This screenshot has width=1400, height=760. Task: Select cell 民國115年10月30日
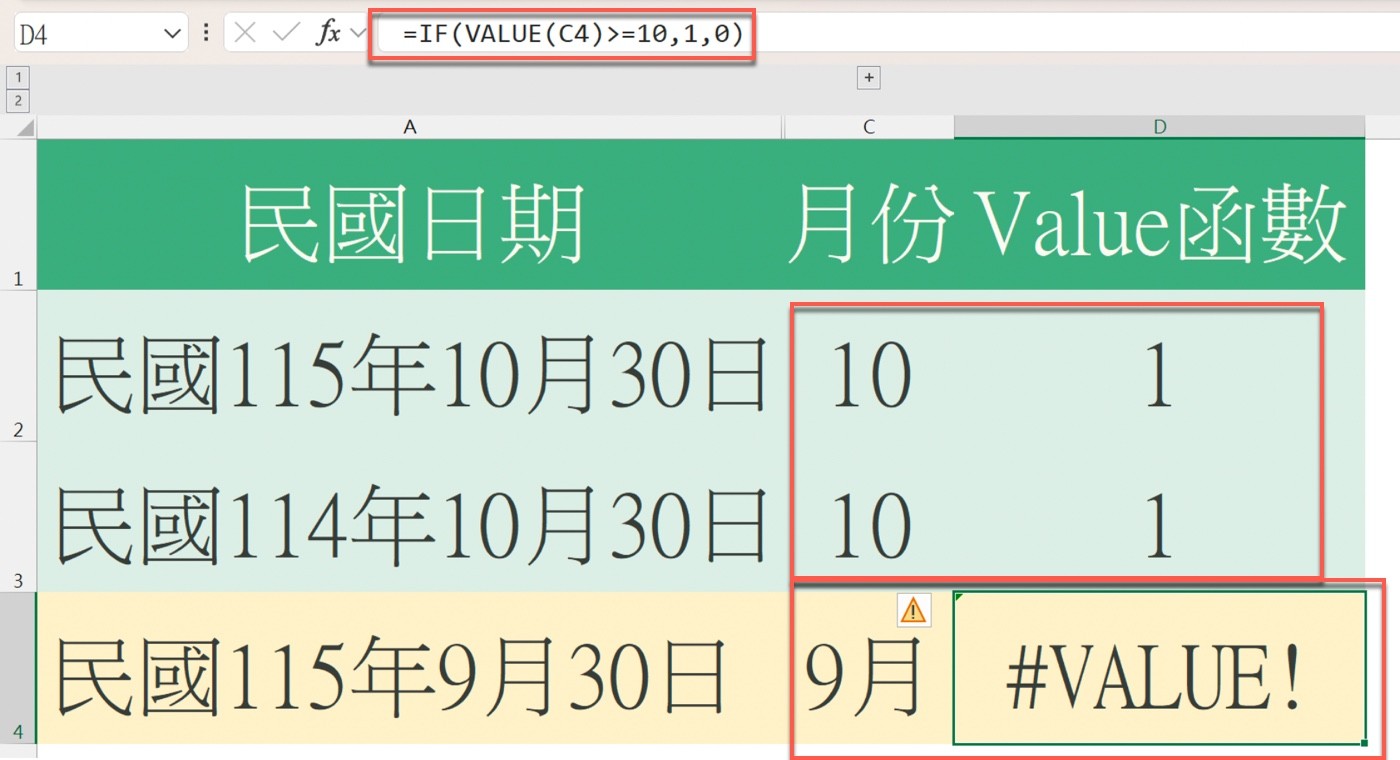click(x=409, y=366)
